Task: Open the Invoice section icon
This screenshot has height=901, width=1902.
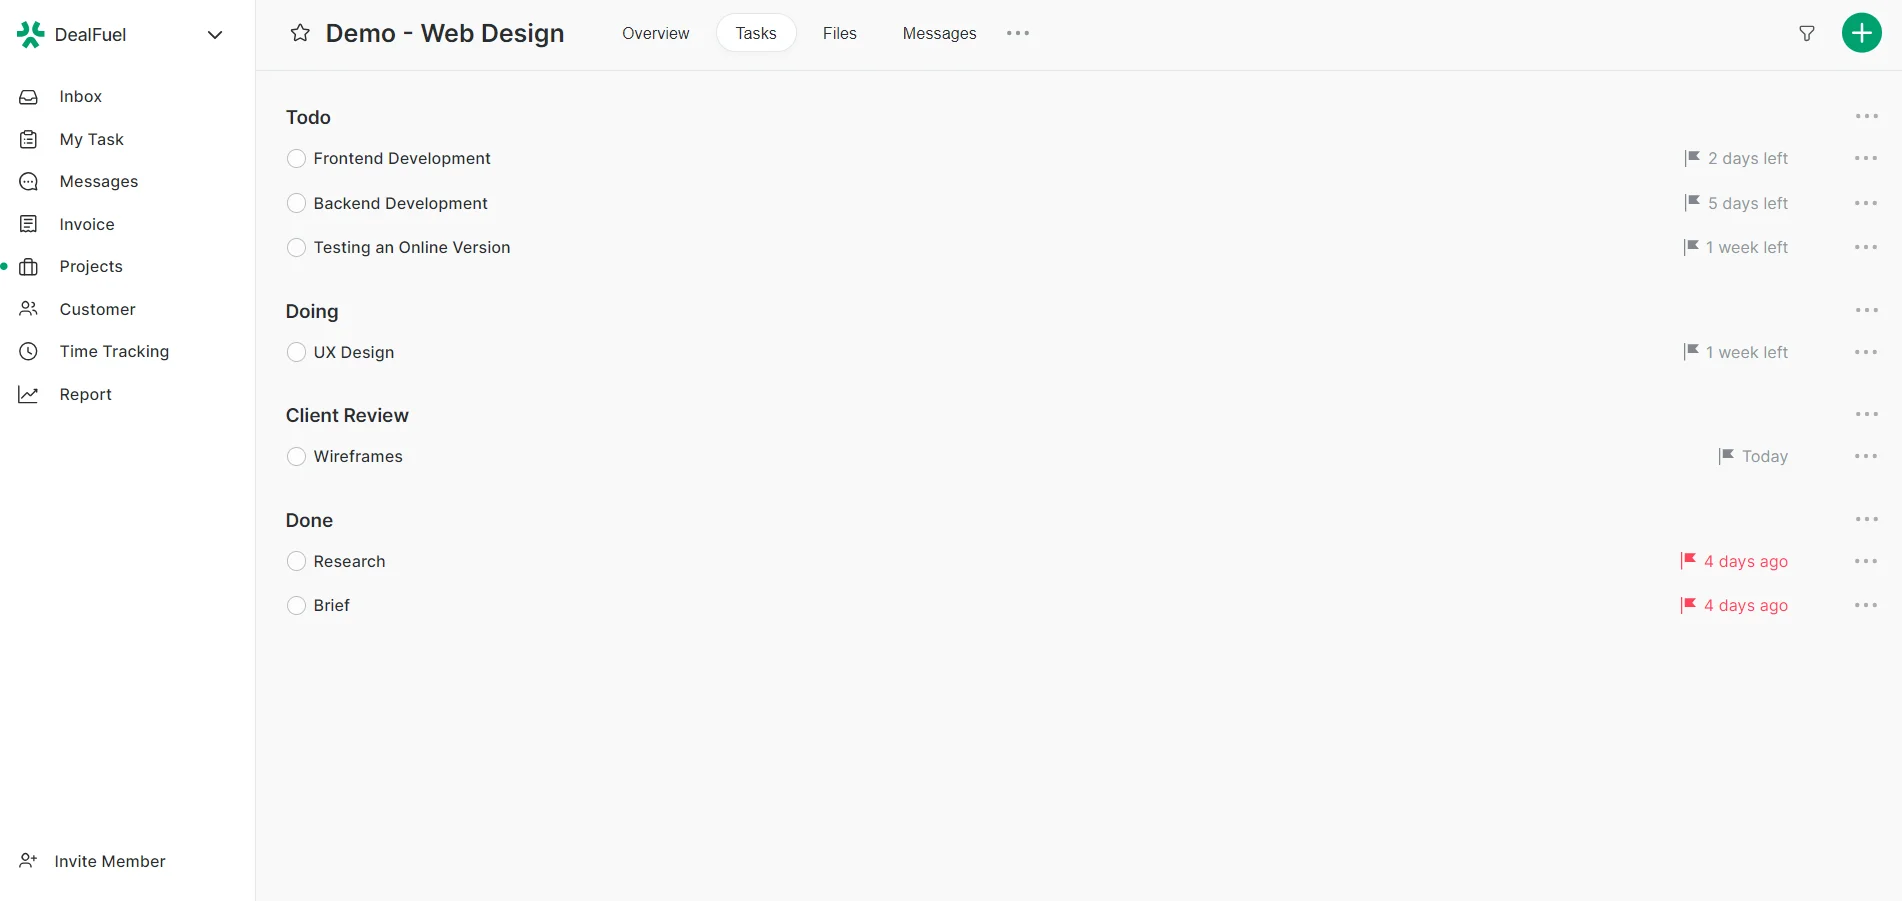Action: (27, 223)
